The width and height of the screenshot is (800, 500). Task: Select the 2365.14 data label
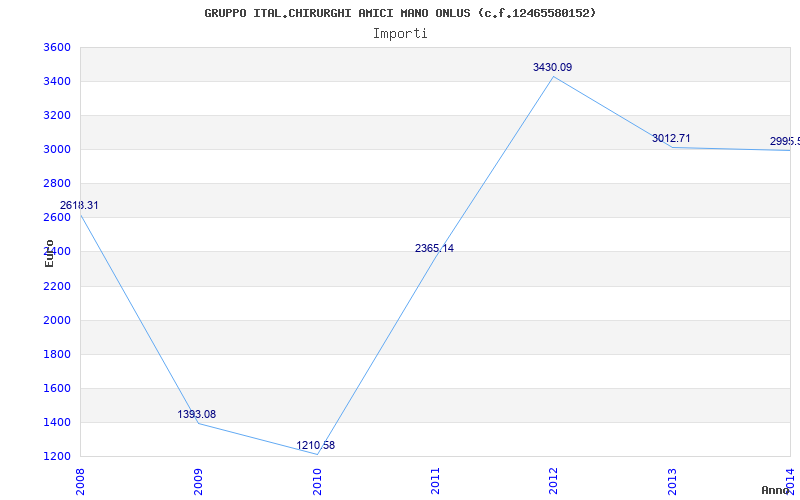pyautogui.click(x=434, y=248)
